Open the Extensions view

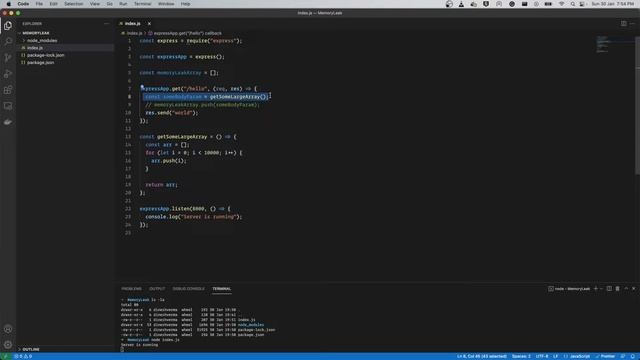point(8,90)
